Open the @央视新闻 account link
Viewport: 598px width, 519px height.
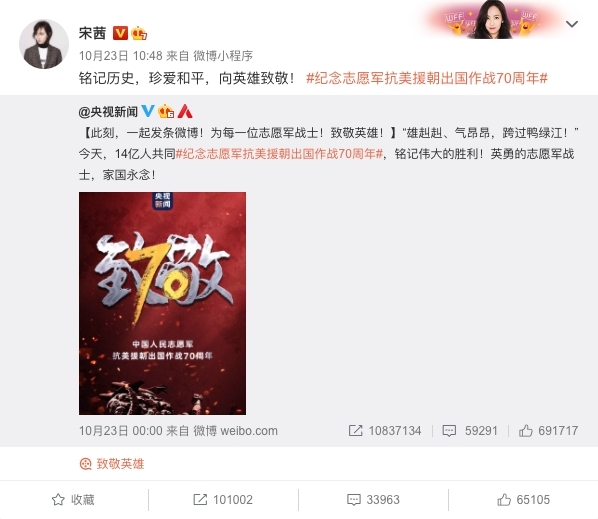pos(108,112)
